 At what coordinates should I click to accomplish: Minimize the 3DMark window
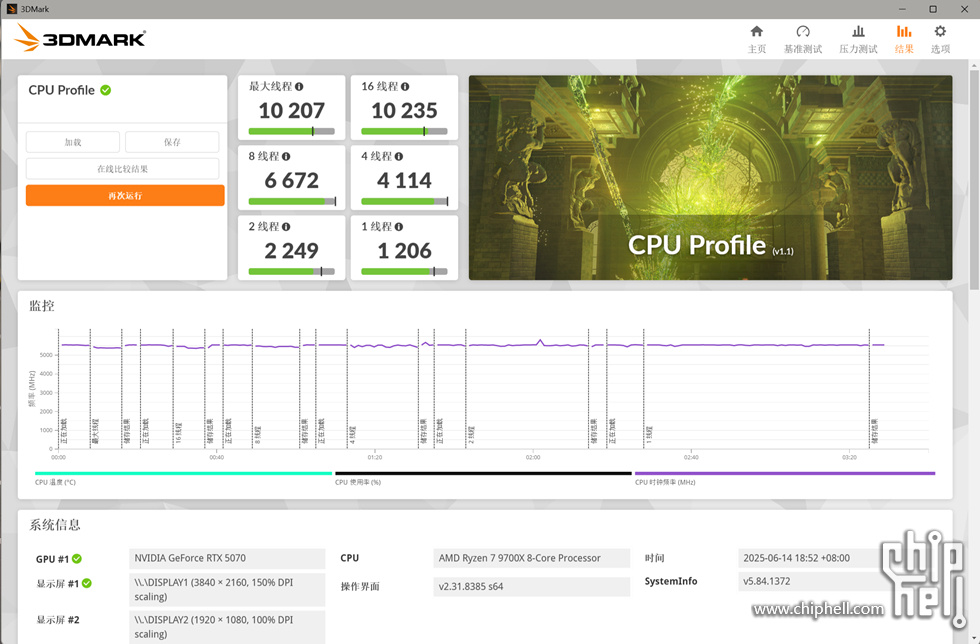tap(902, 9)
